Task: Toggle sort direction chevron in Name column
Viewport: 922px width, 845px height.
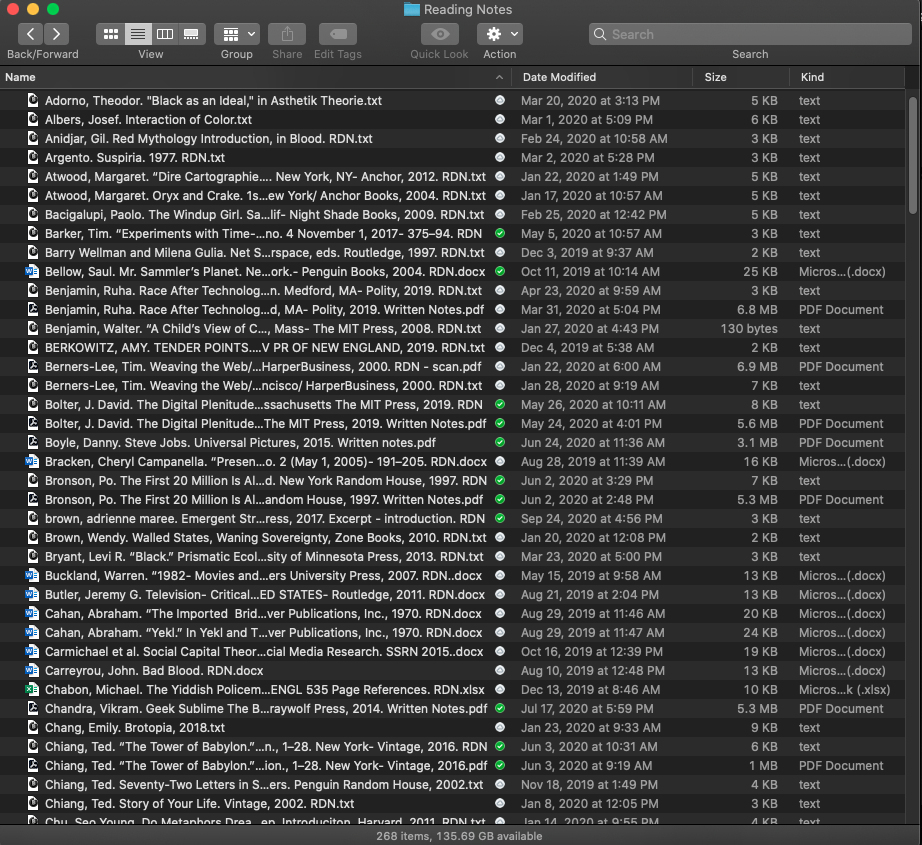Action: pyautogui.click(x=499, y=77)
